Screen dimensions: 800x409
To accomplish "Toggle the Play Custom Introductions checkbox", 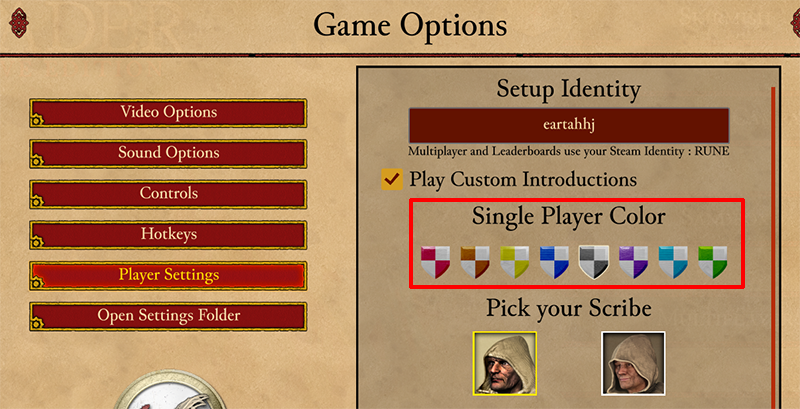I will point(392,180).
